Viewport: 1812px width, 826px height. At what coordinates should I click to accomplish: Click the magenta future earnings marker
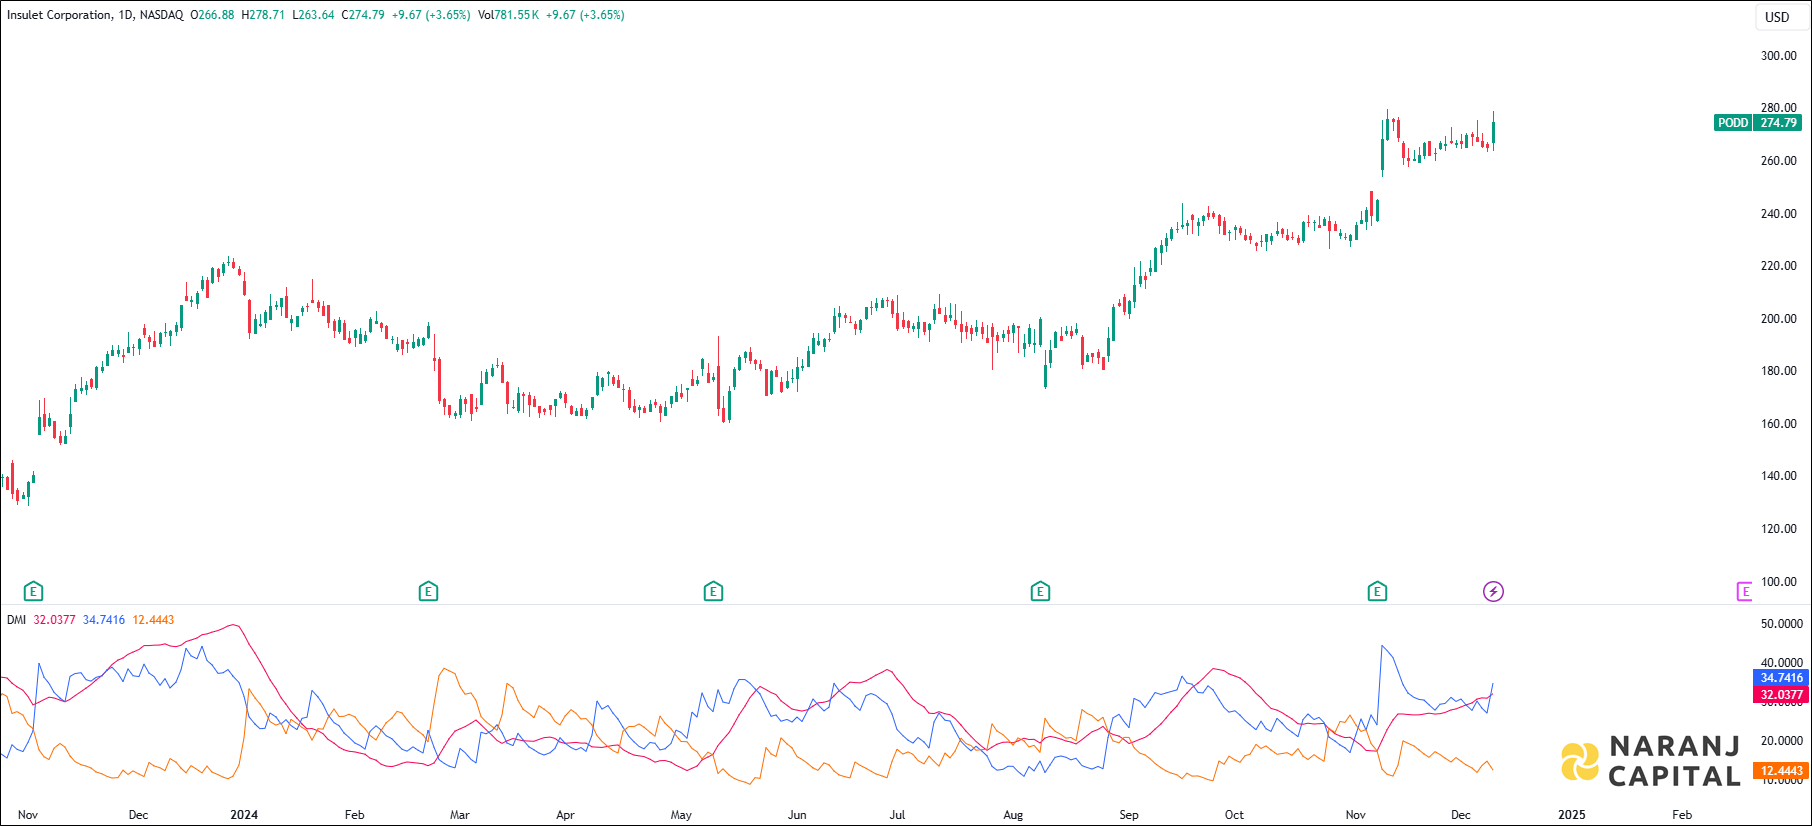tap(1745, 592)
